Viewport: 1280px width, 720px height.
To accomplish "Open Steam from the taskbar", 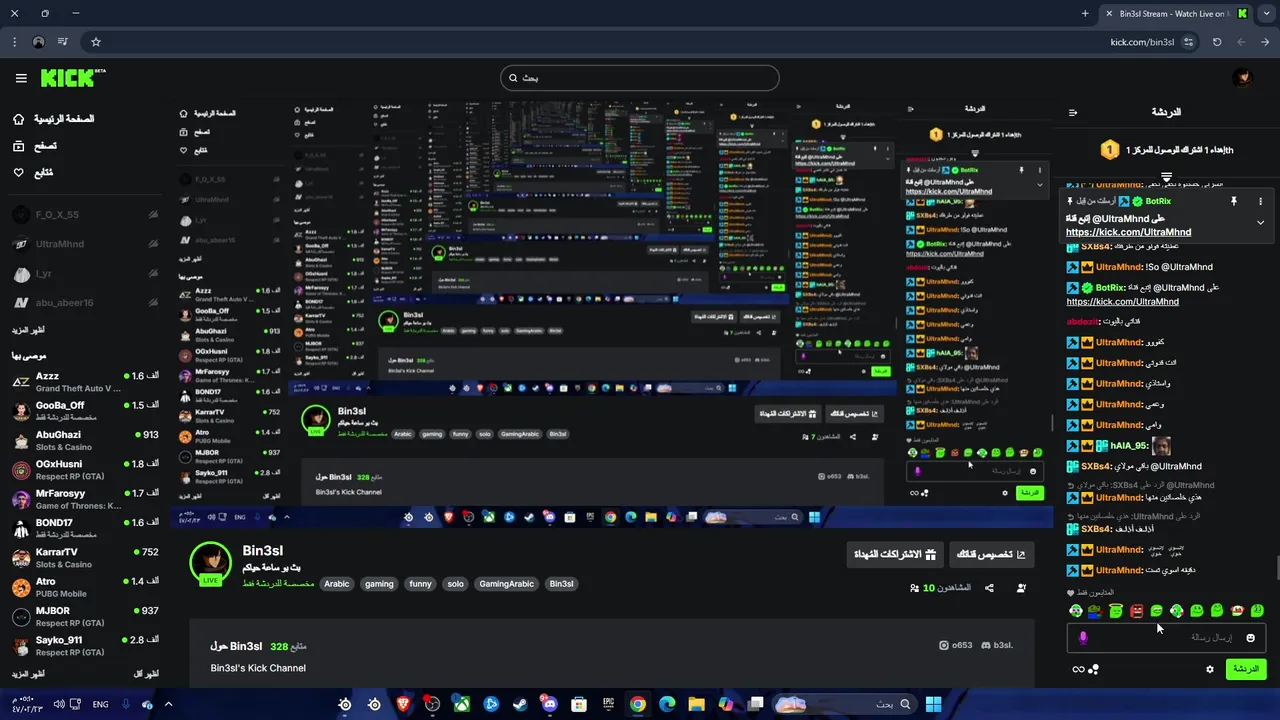I will (520, 704).
